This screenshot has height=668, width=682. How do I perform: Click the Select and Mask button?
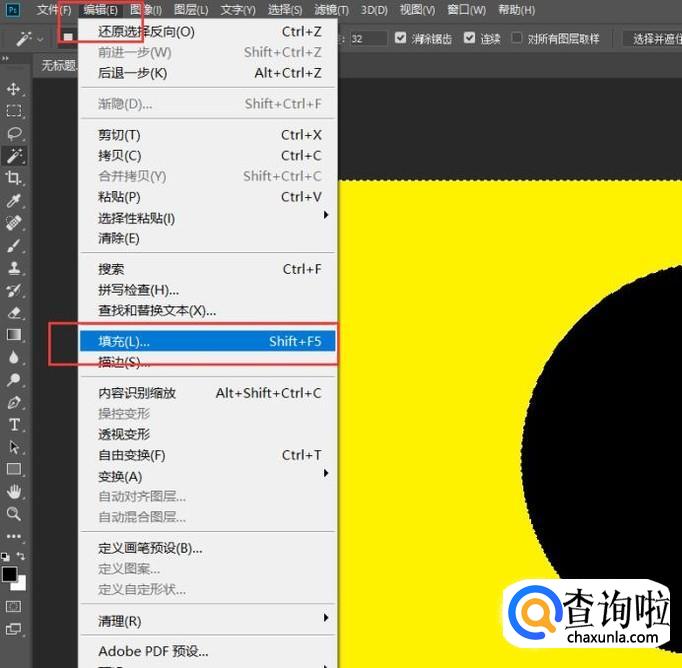point(652,39)
